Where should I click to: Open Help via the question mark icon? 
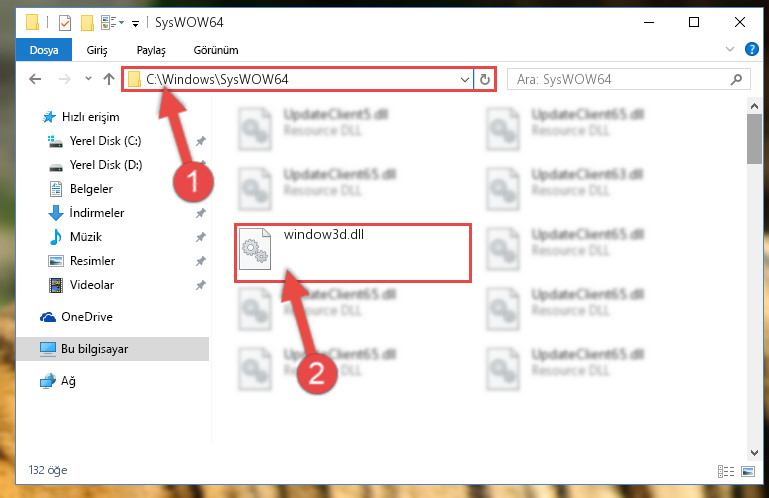click(x=751, y=50)
